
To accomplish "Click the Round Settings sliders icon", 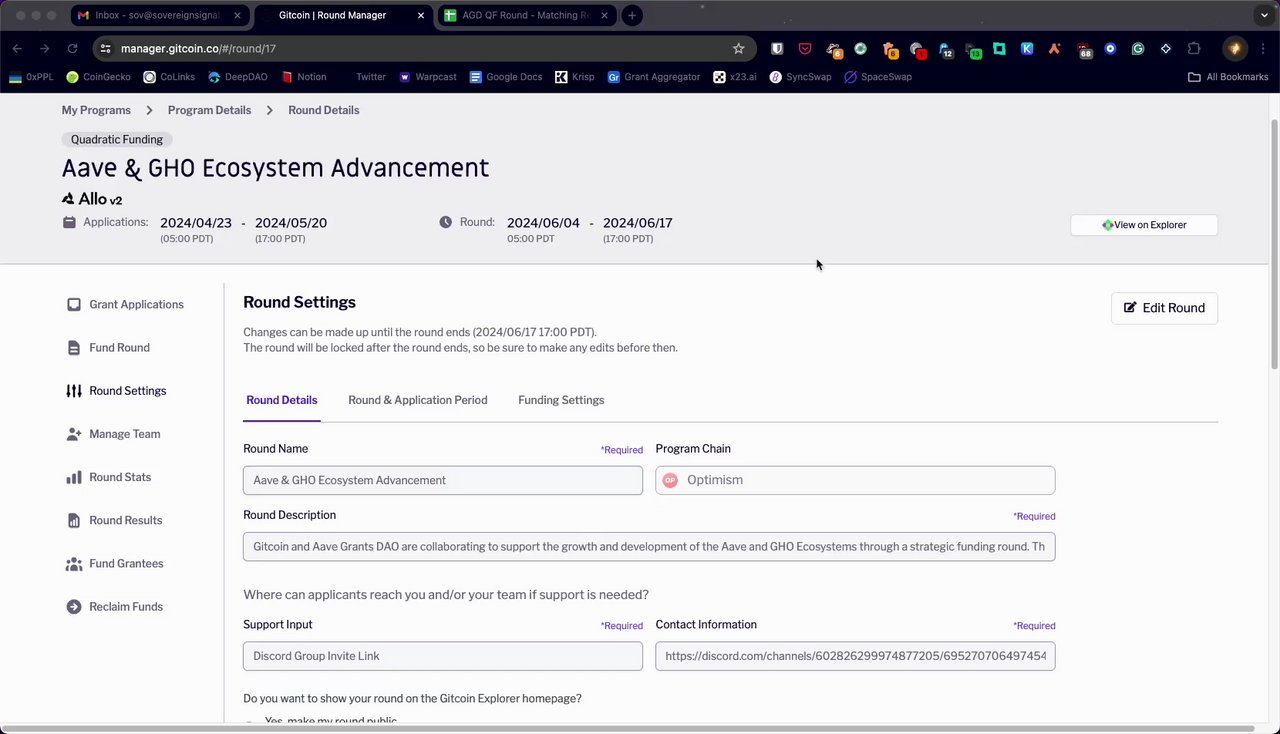I will click(74, 391).
